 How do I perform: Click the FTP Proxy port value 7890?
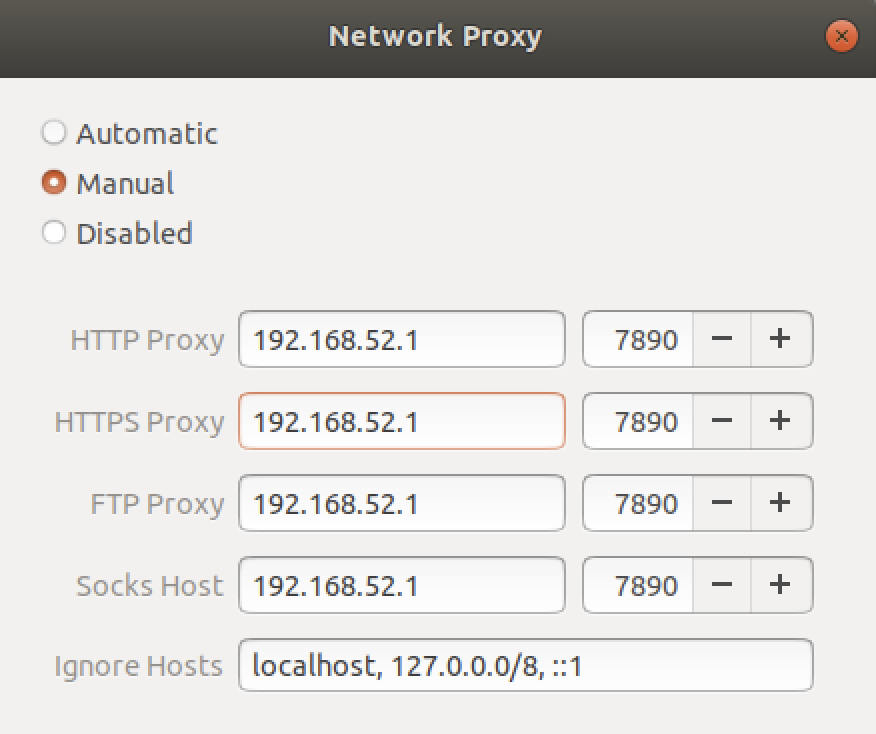click(x=637, y=503)
